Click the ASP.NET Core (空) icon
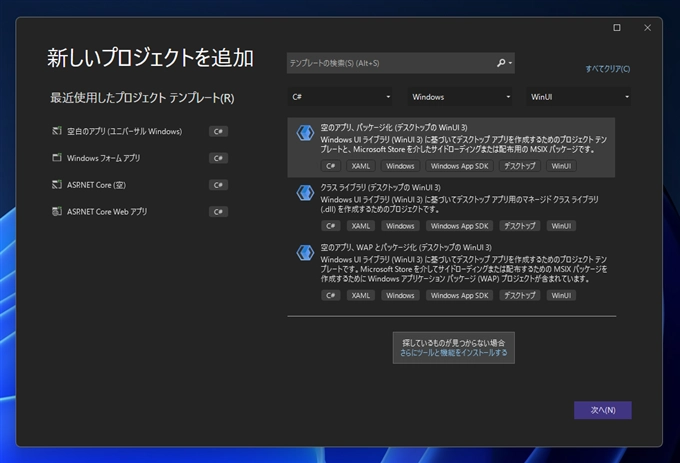The width and height of the screenshot is (680, 463). (57, 185)
